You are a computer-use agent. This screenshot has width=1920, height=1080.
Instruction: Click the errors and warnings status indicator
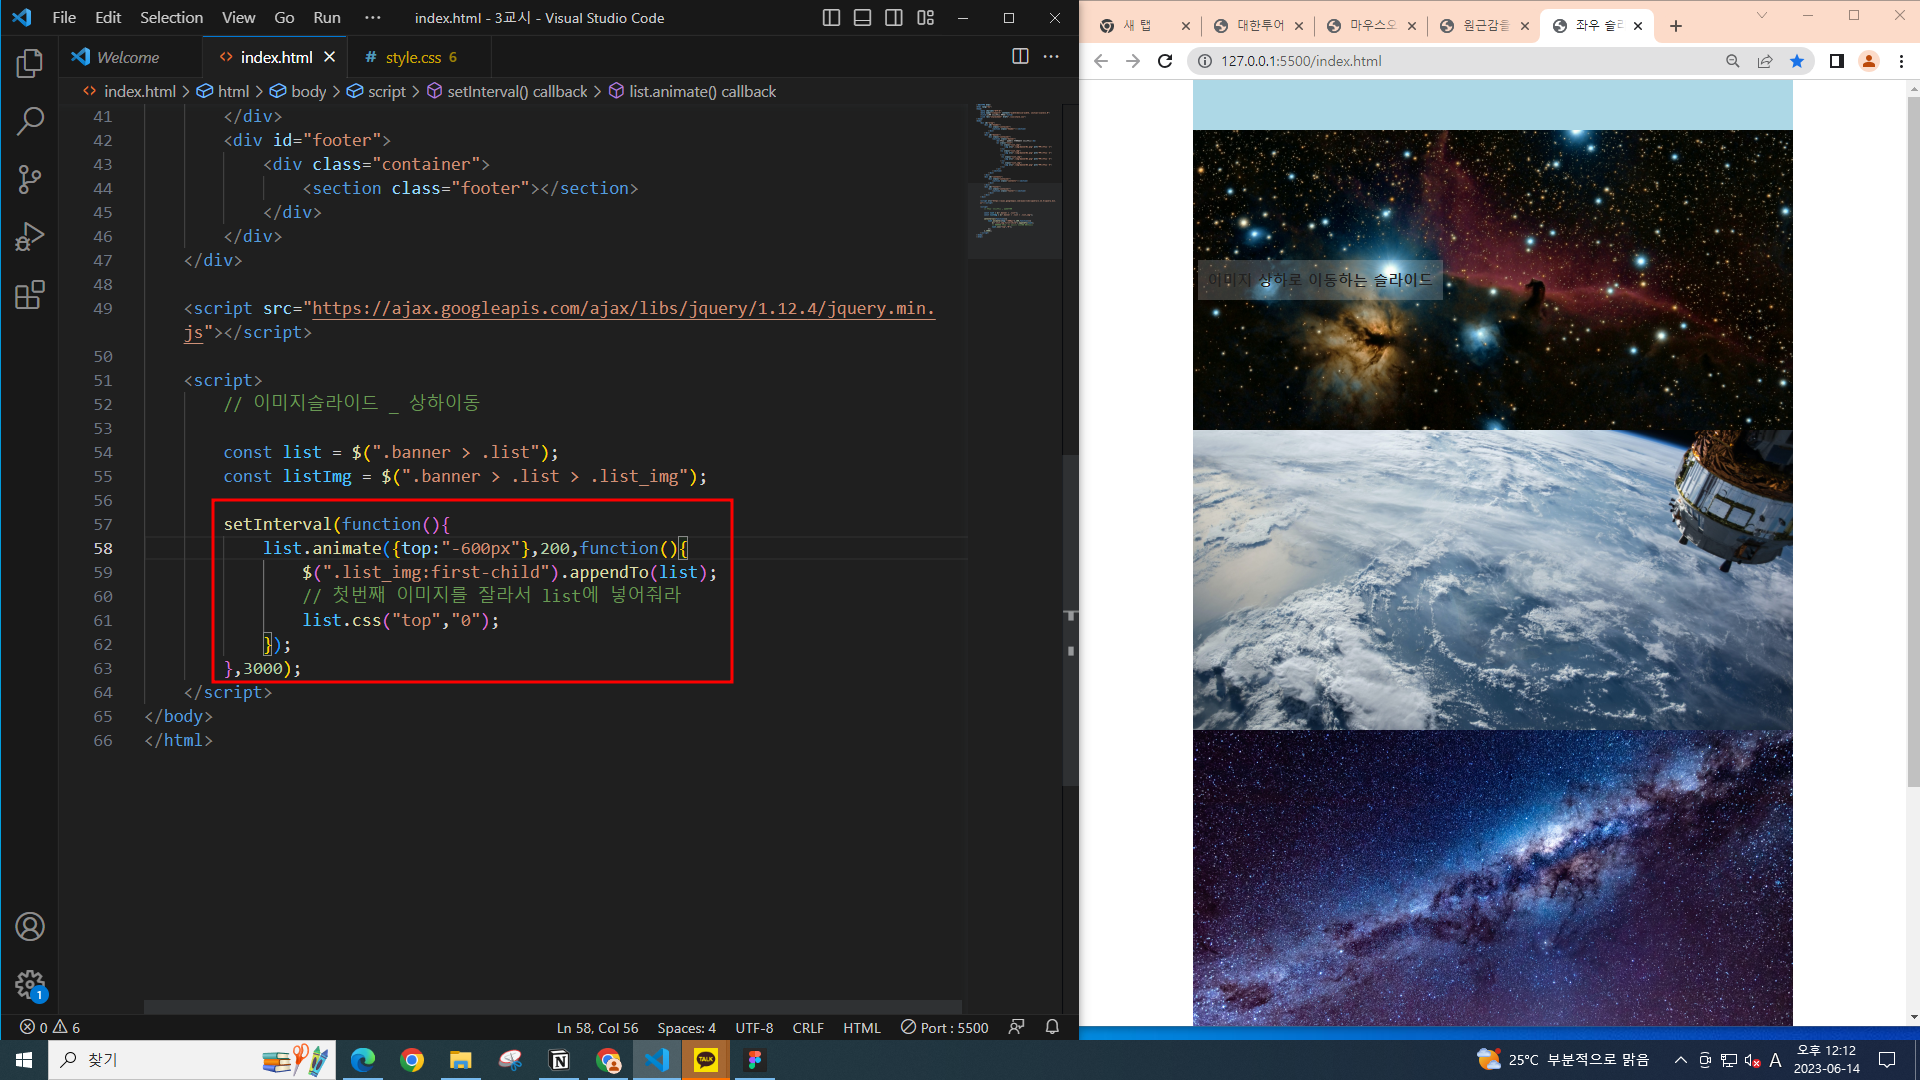click(50, 1028)
